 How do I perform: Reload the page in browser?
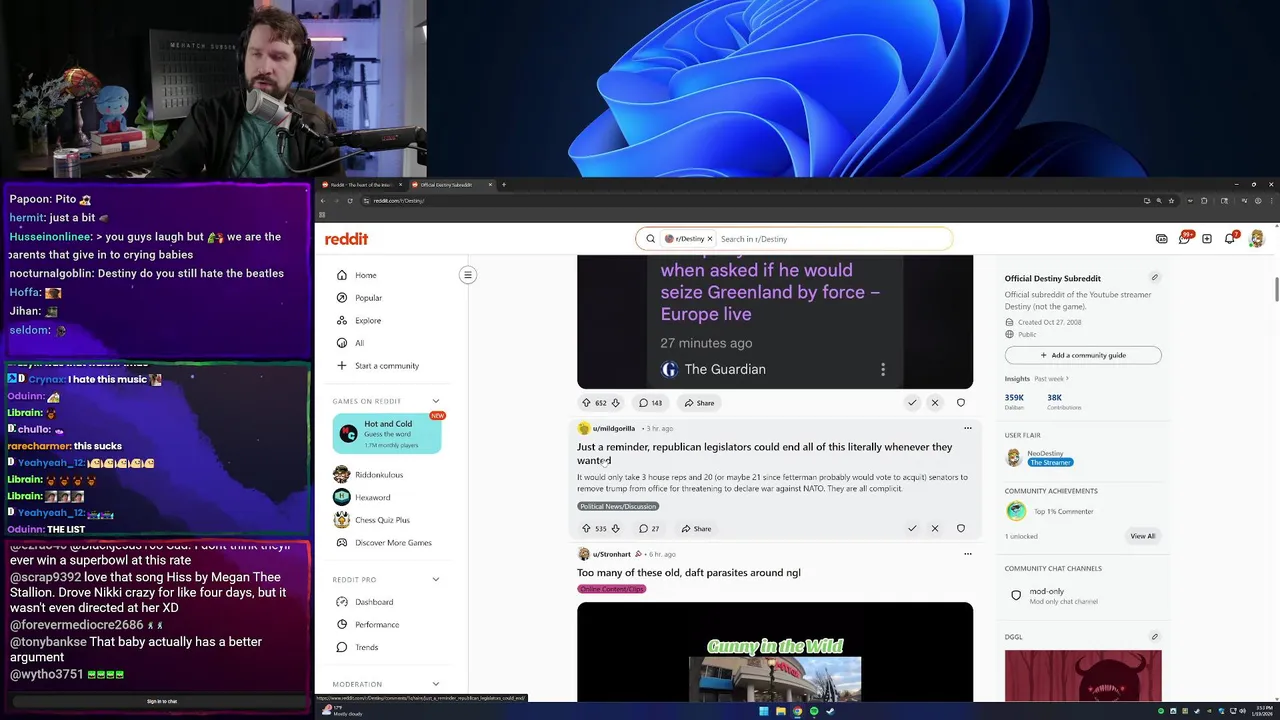pyautogui.click(x=349, y=201)
